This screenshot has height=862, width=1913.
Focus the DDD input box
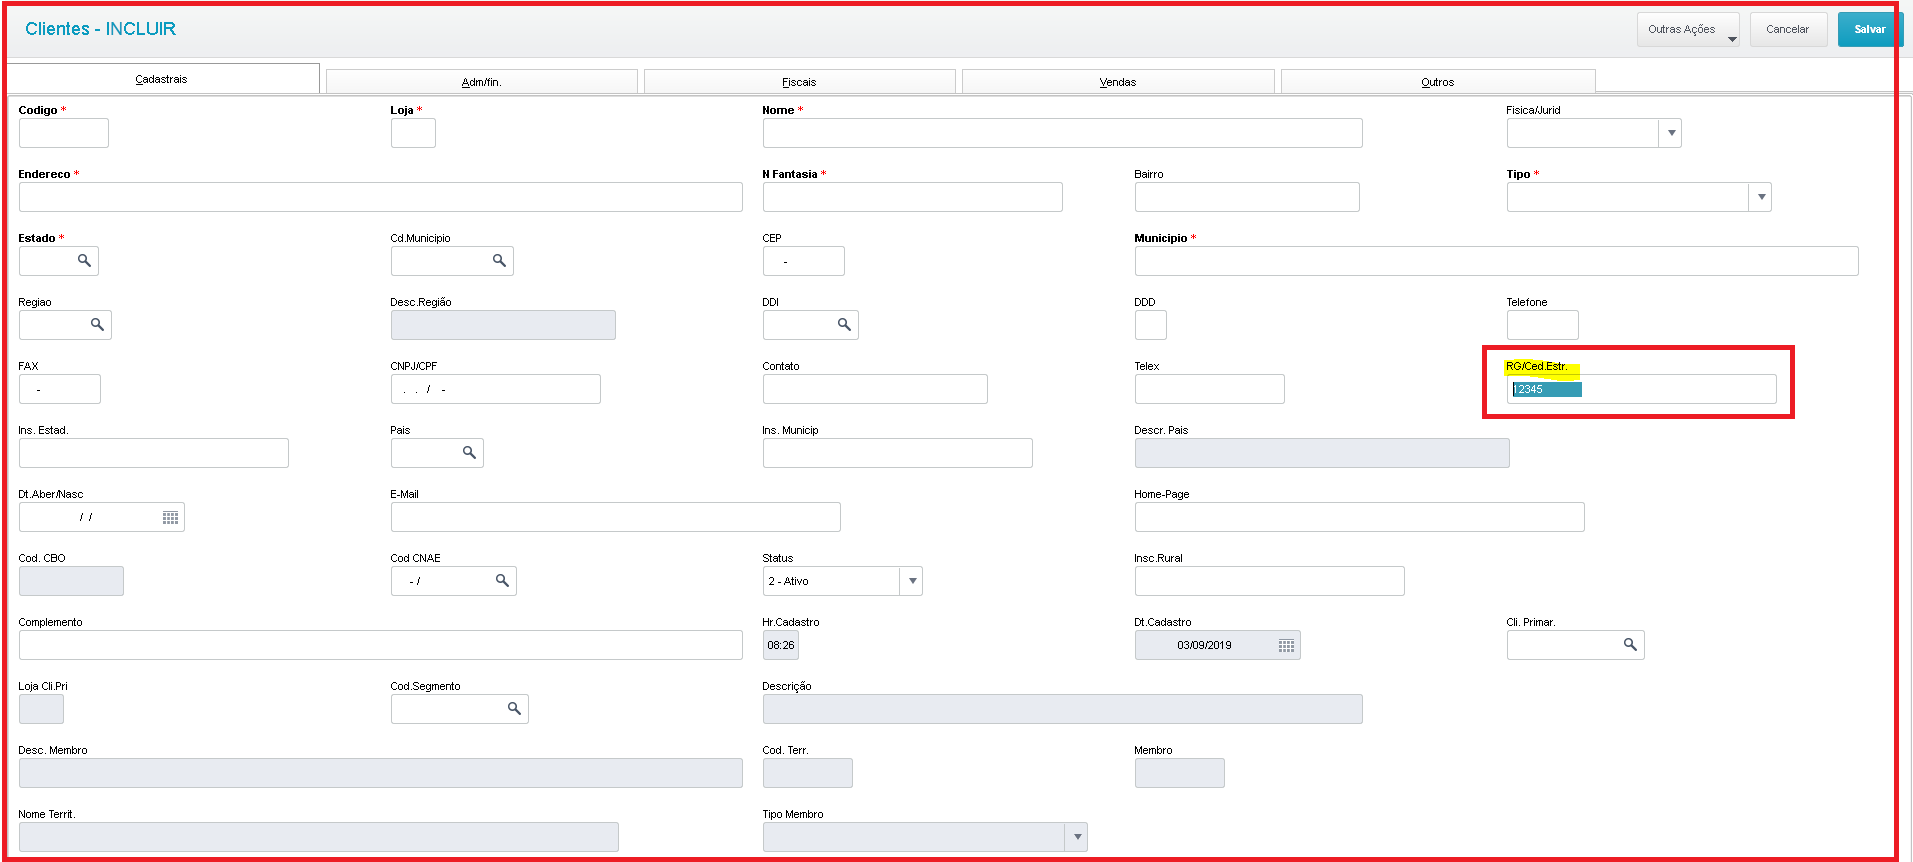click(x=1150, y=325)
